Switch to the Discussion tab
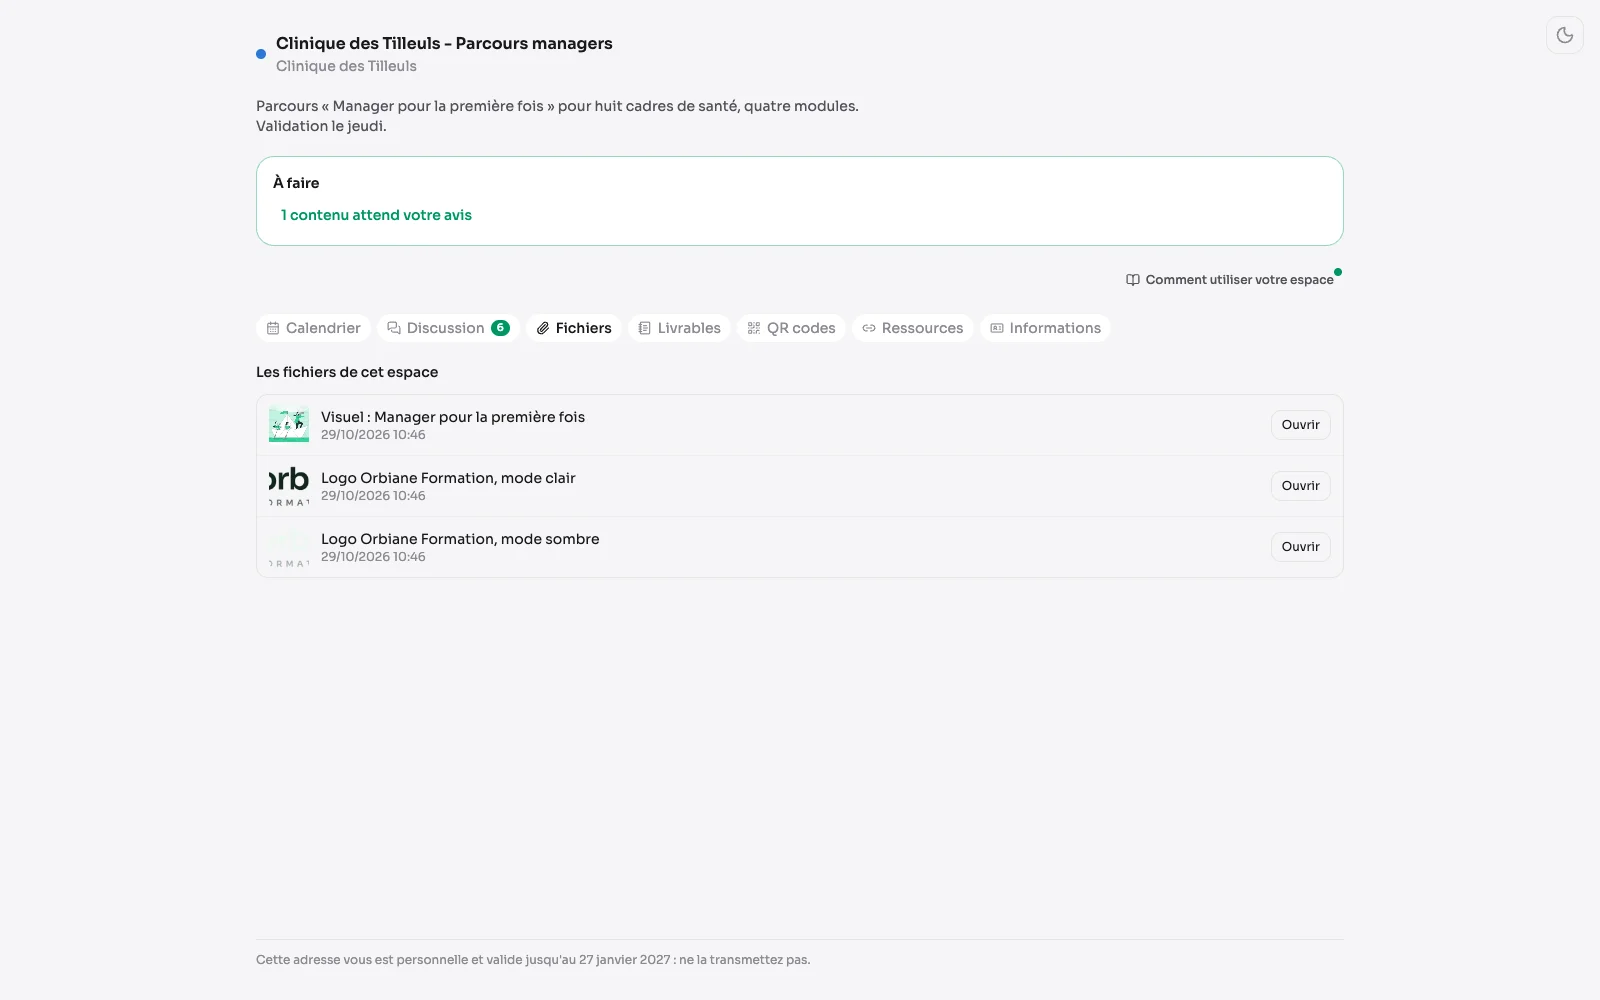Viewport: 1600px width, 1000px height. coord(448,328)
